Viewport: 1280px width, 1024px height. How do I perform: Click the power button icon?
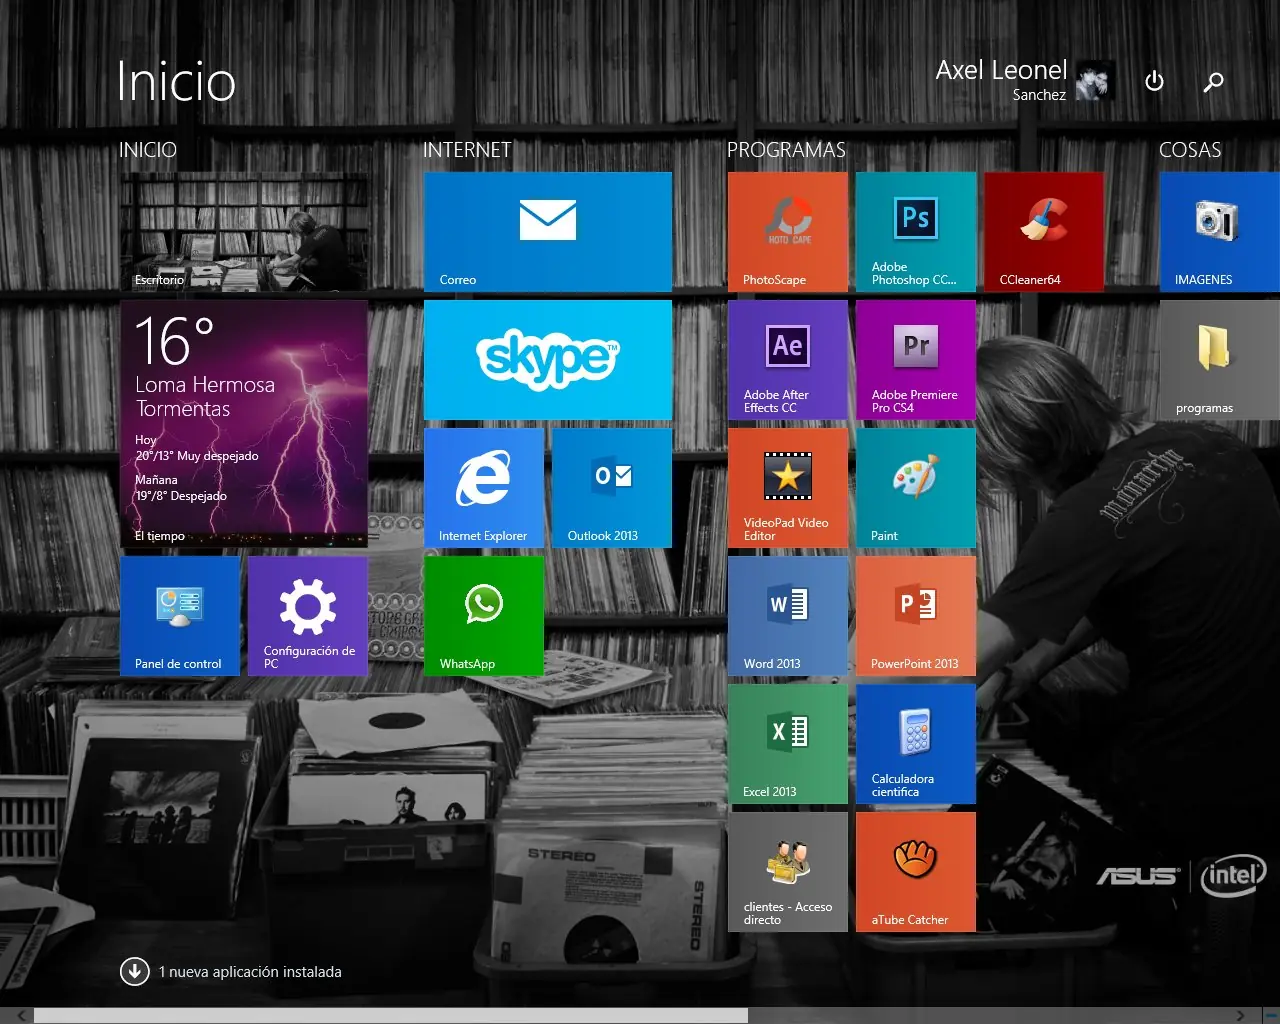click(x=1154, y=81)
